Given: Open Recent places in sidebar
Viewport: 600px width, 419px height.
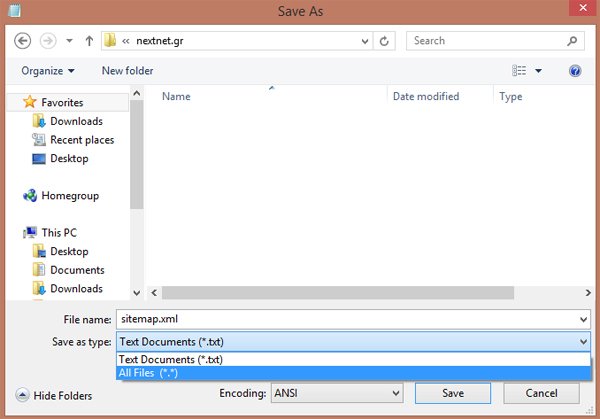Looking at the screenshot, I should pyautogui.click(x=82, y=140).
